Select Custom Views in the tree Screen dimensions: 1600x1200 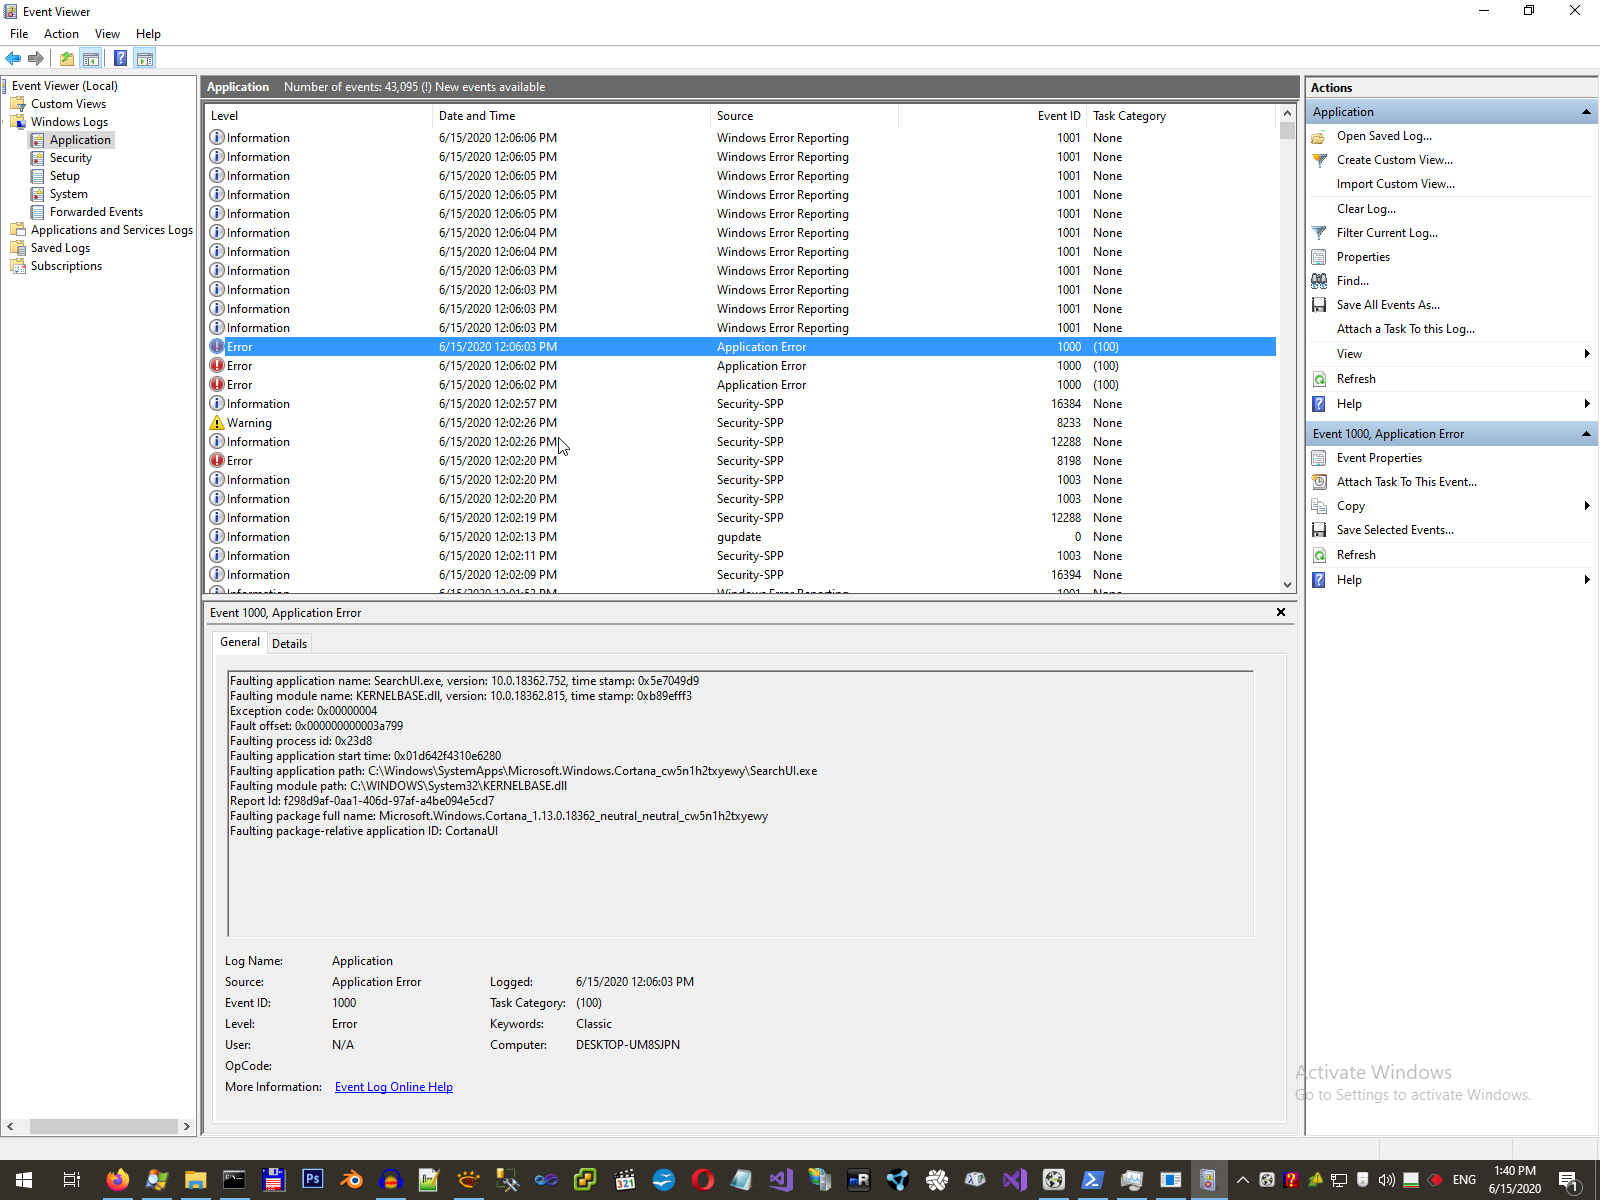(x=68, y=104)
